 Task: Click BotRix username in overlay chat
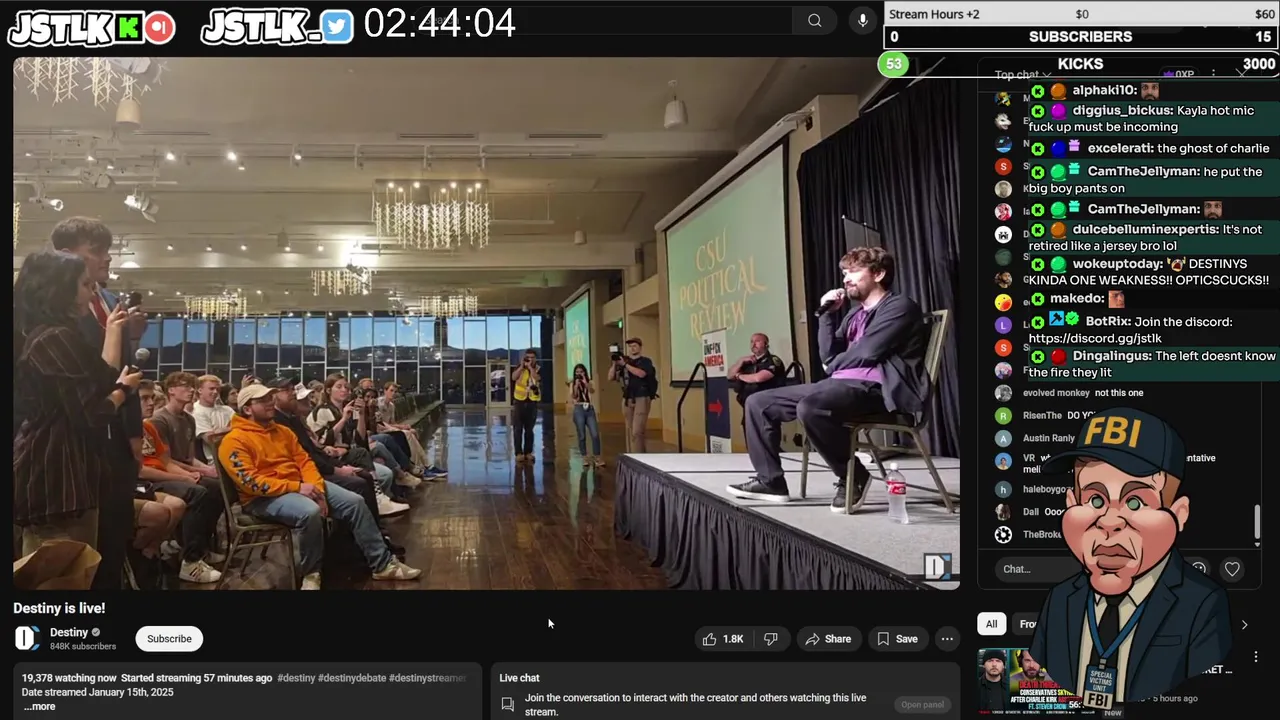(1109, 322)
